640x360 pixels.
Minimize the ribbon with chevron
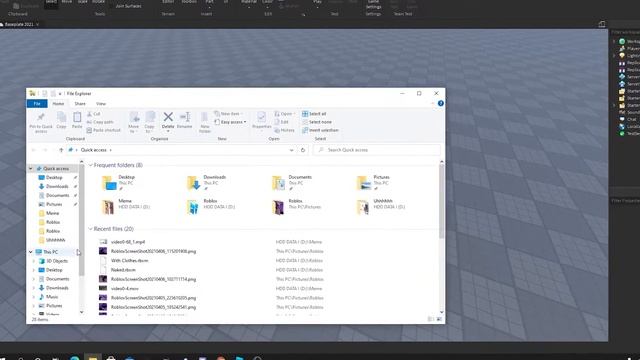[x=433, y=104]
